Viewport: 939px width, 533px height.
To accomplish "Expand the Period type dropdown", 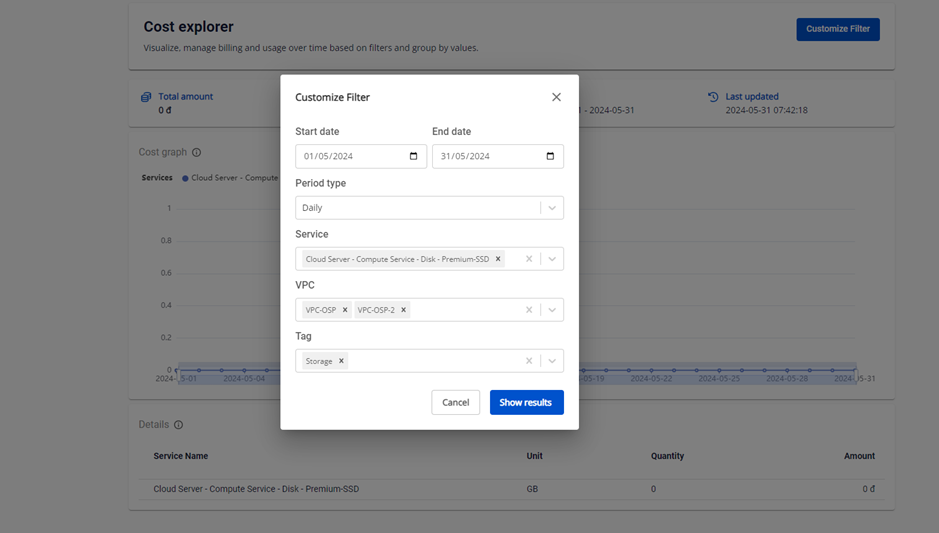I will pos(552,208).
